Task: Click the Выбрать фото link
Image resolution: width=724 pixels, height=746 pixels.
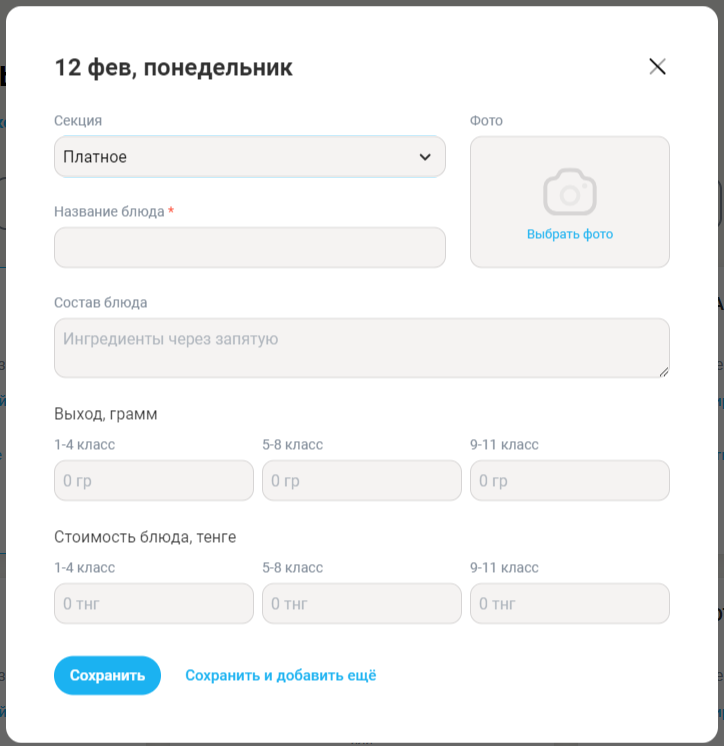Action: tap(569, 234)
